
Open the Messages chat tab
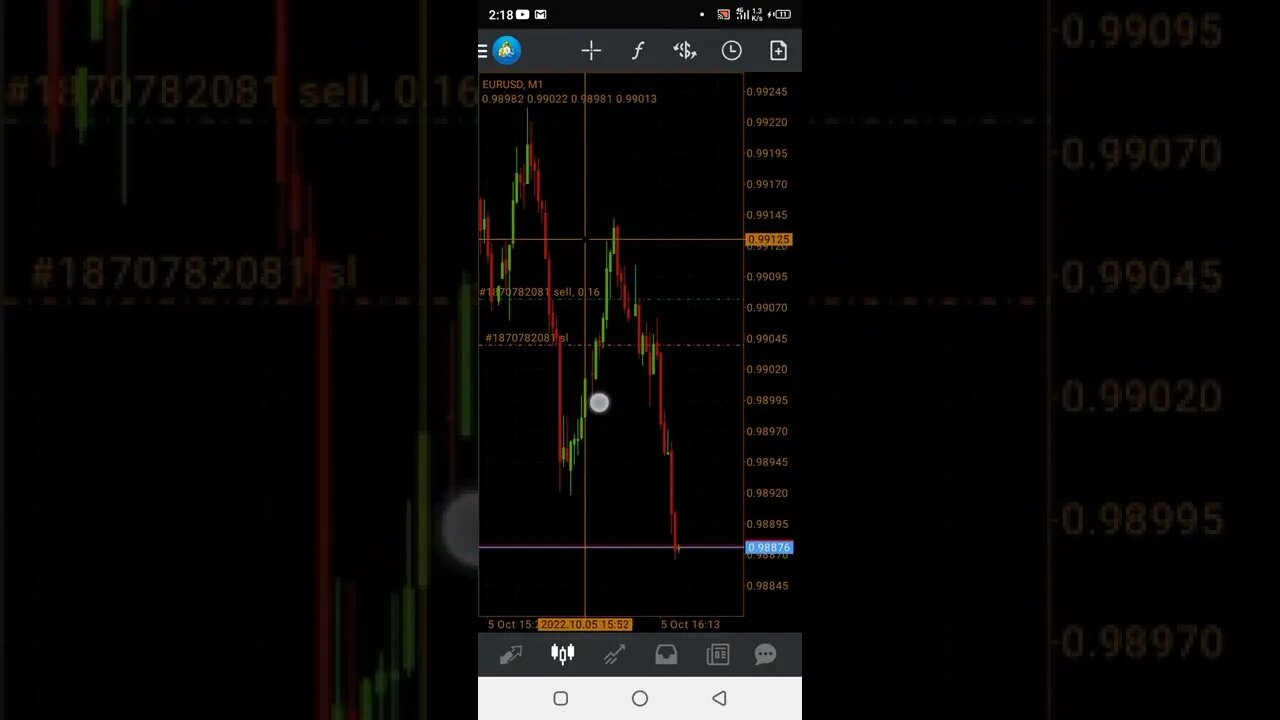point(765,655)
